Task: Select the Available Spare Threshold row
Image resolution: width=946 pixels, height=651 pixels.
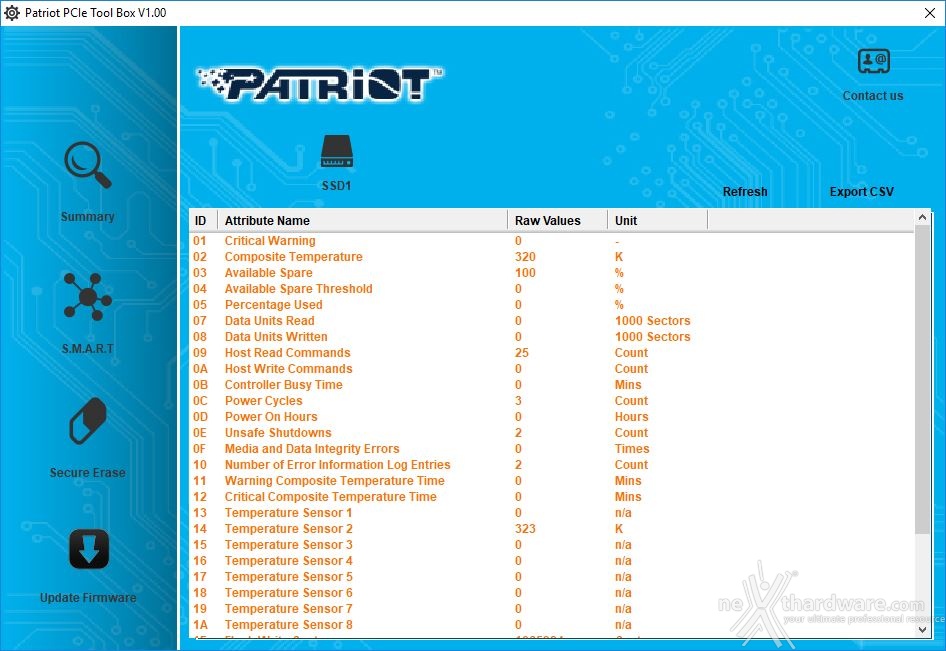Action: pos(551,288)
